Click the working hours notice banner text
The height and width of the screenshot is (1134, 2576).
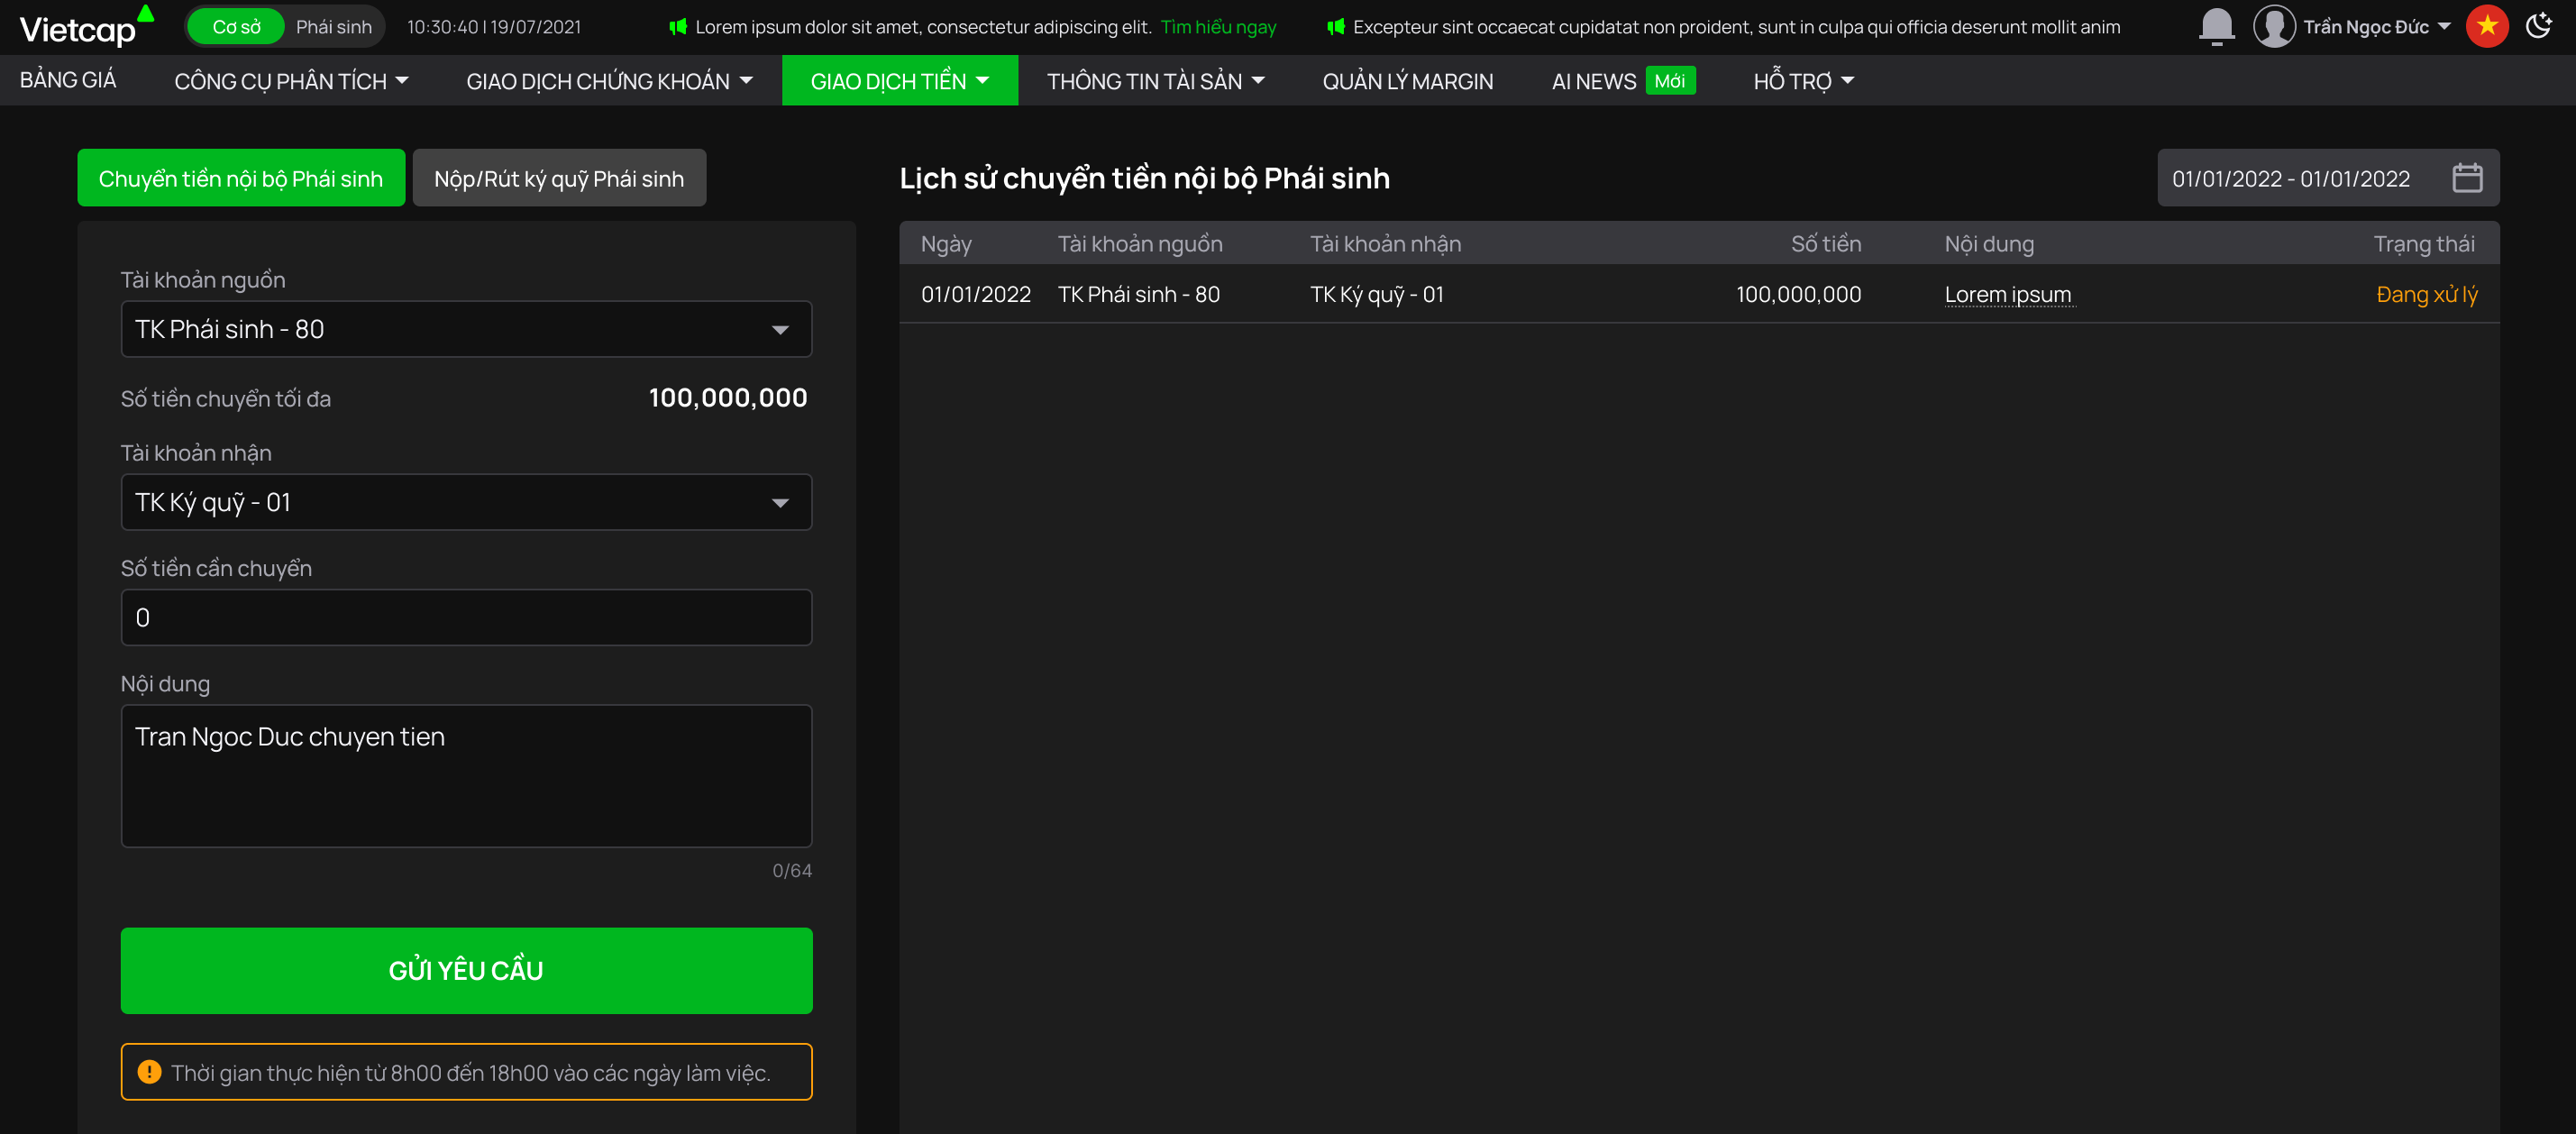point(470,1072)
